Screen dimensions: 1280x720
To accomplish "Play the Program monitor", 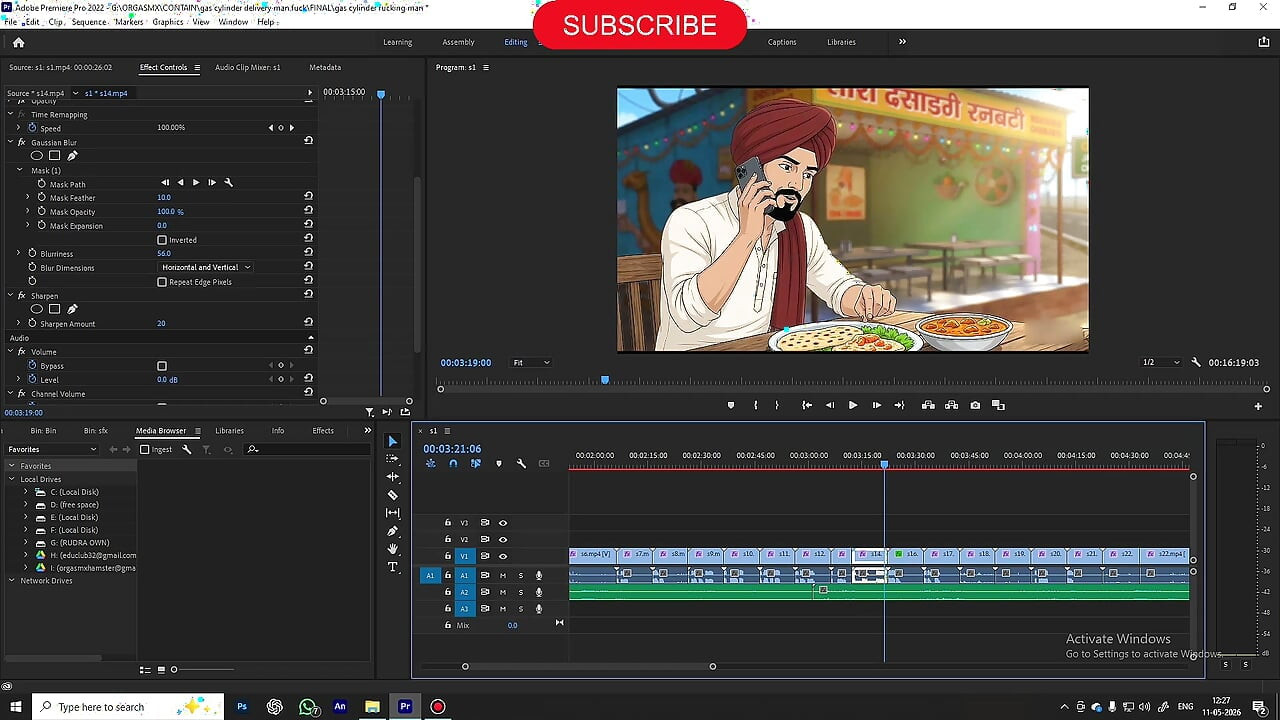I will pos(852,405).
